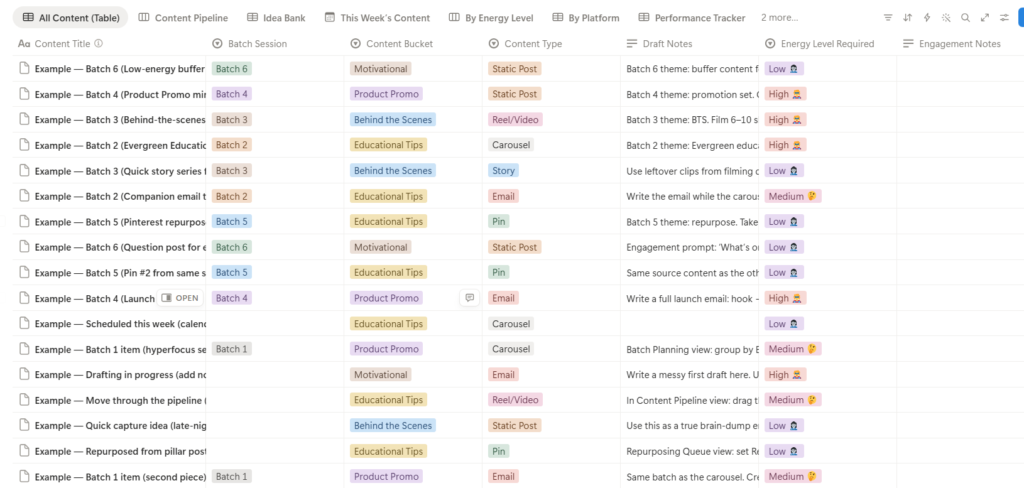
Task: Click Product Promo tag in Batch 4 Launch row
Action: click(x=386, y=298)
